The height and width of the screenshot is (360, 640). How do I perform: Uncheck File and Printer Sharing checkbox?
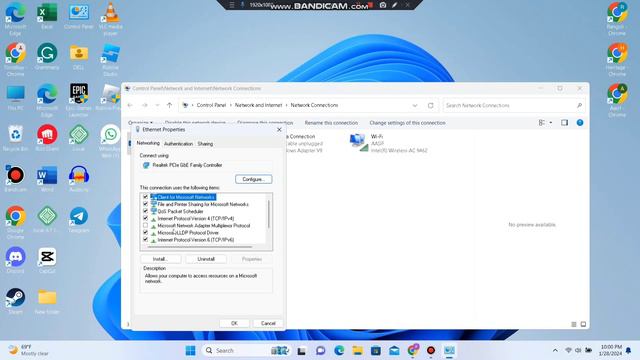145,204
